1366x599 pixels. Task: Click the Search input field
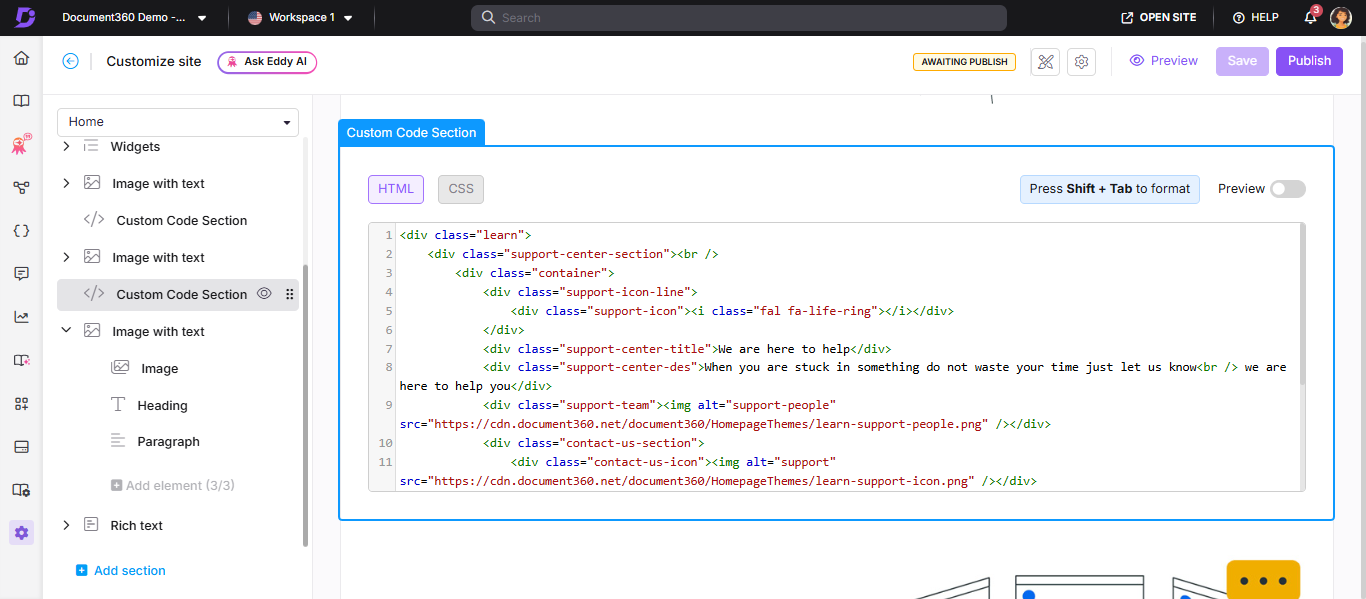pos(739,18)
